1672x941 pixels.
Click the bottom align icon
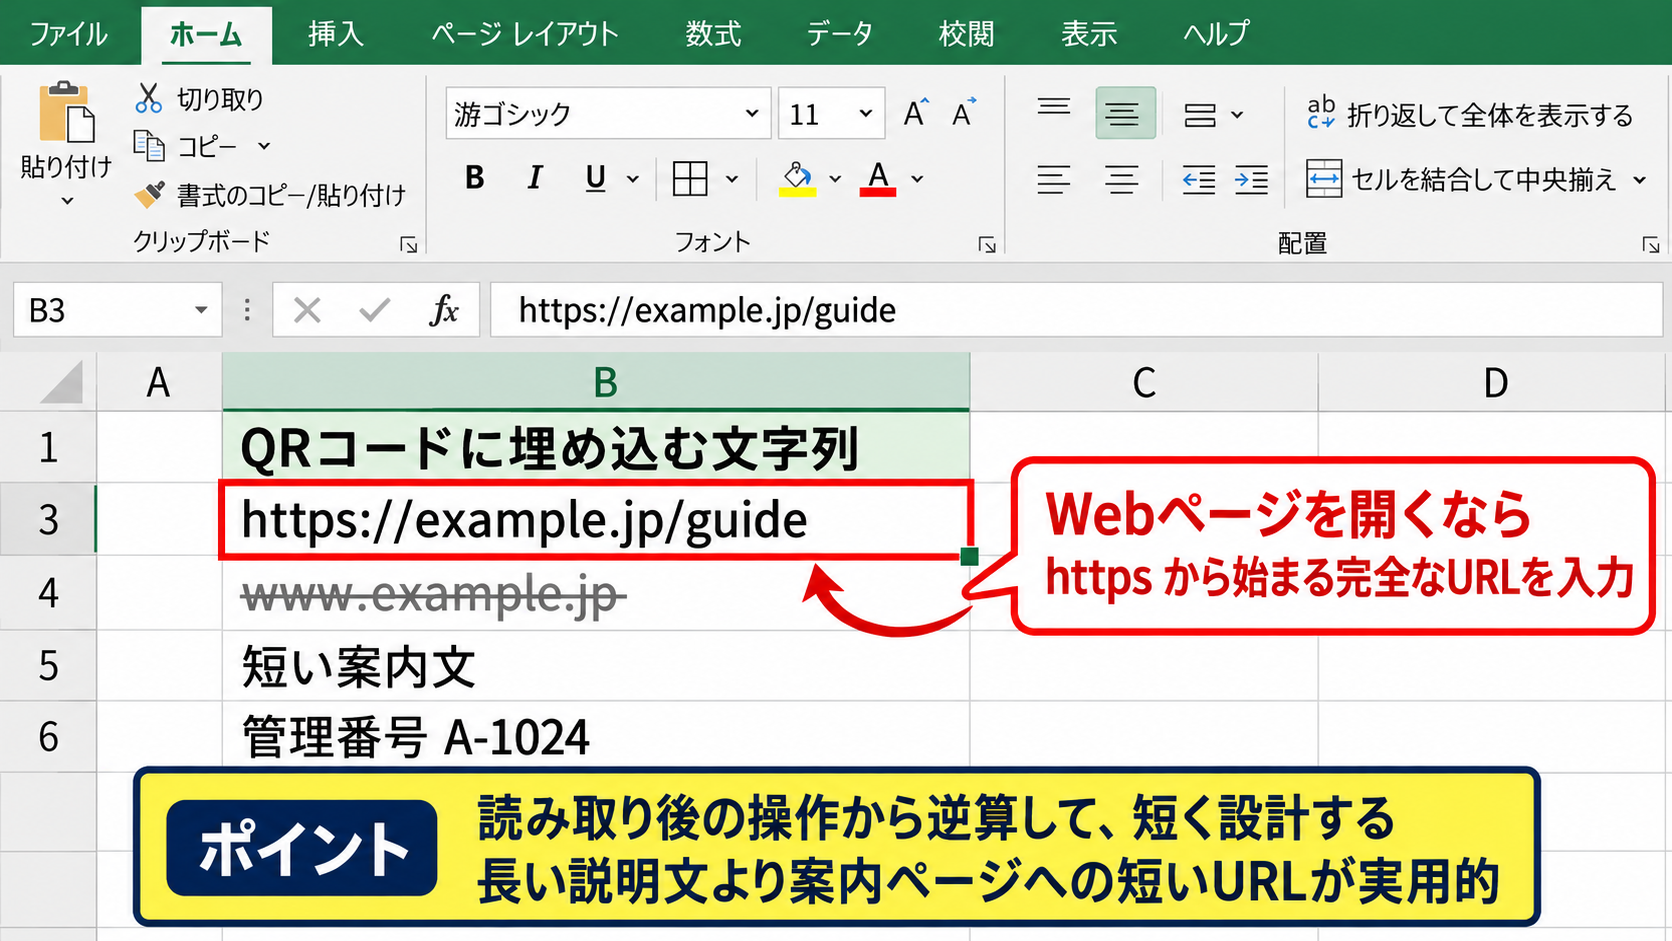pos(1200,115)
